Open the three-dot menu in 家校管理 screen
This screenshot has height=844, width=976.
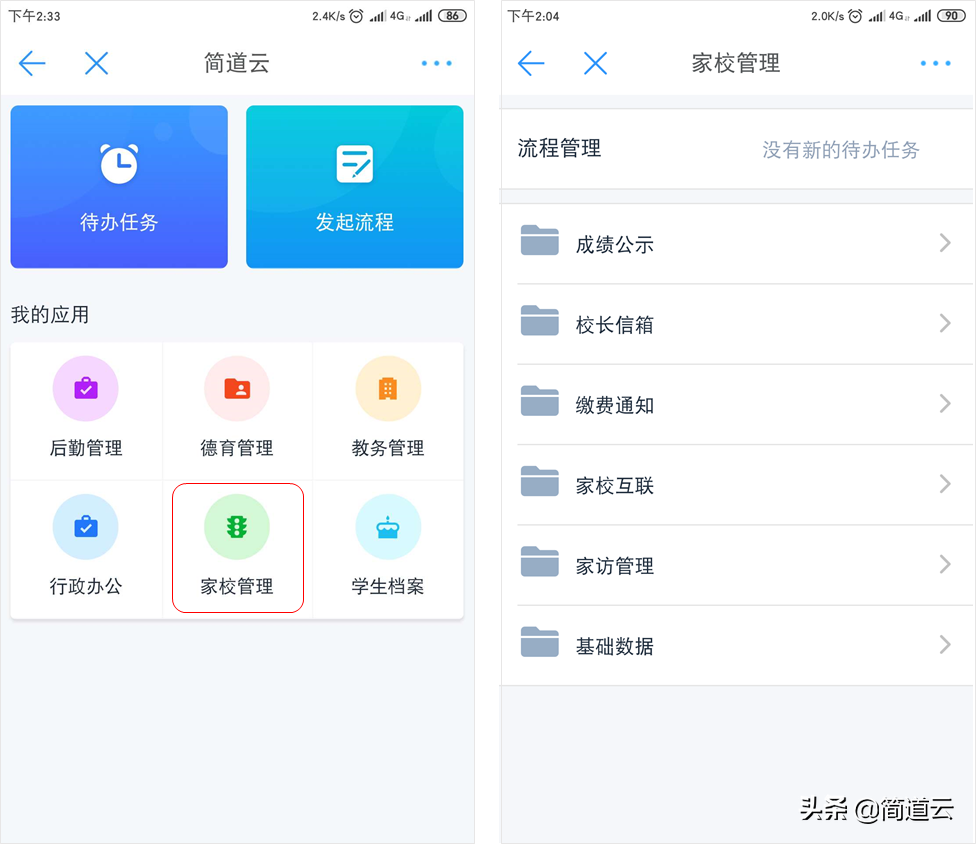pos(936,63)
